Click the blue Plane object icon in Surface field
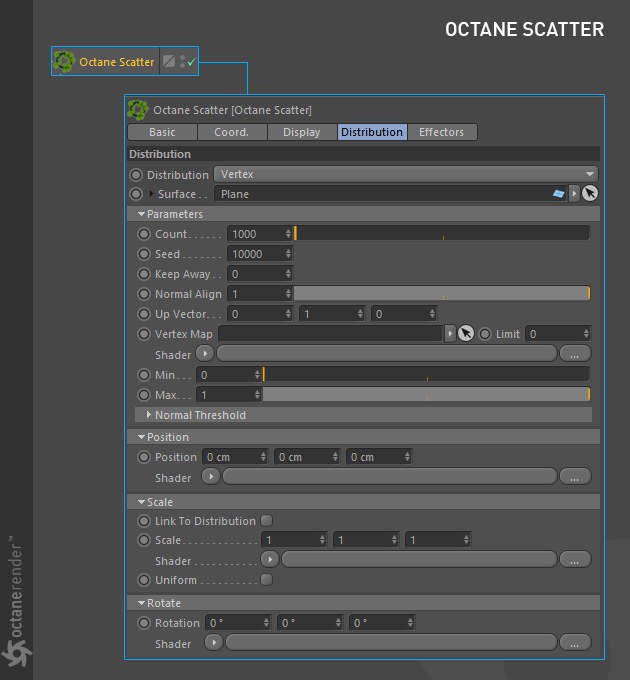 (558, 193)
